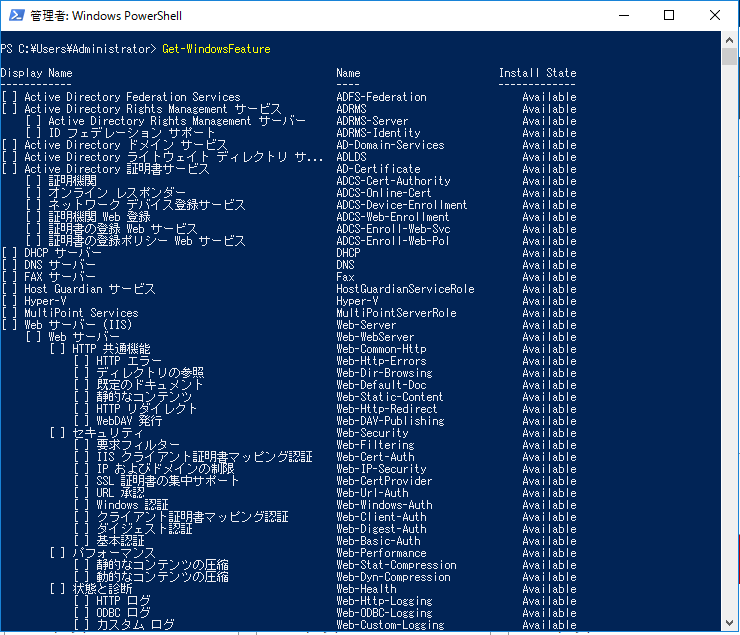This screenshot has width=740, height=635.
Task: Click the DNS サーバー checkbox brackets
Action: 9,265
